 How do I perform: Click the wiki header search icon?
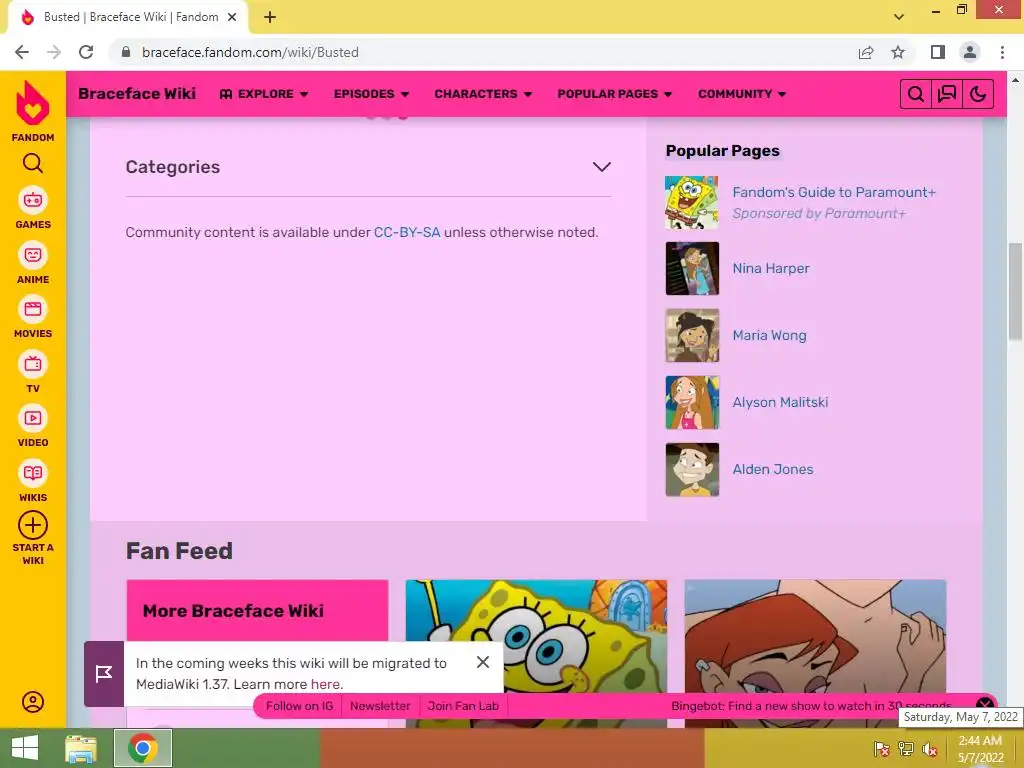point(916,94)
